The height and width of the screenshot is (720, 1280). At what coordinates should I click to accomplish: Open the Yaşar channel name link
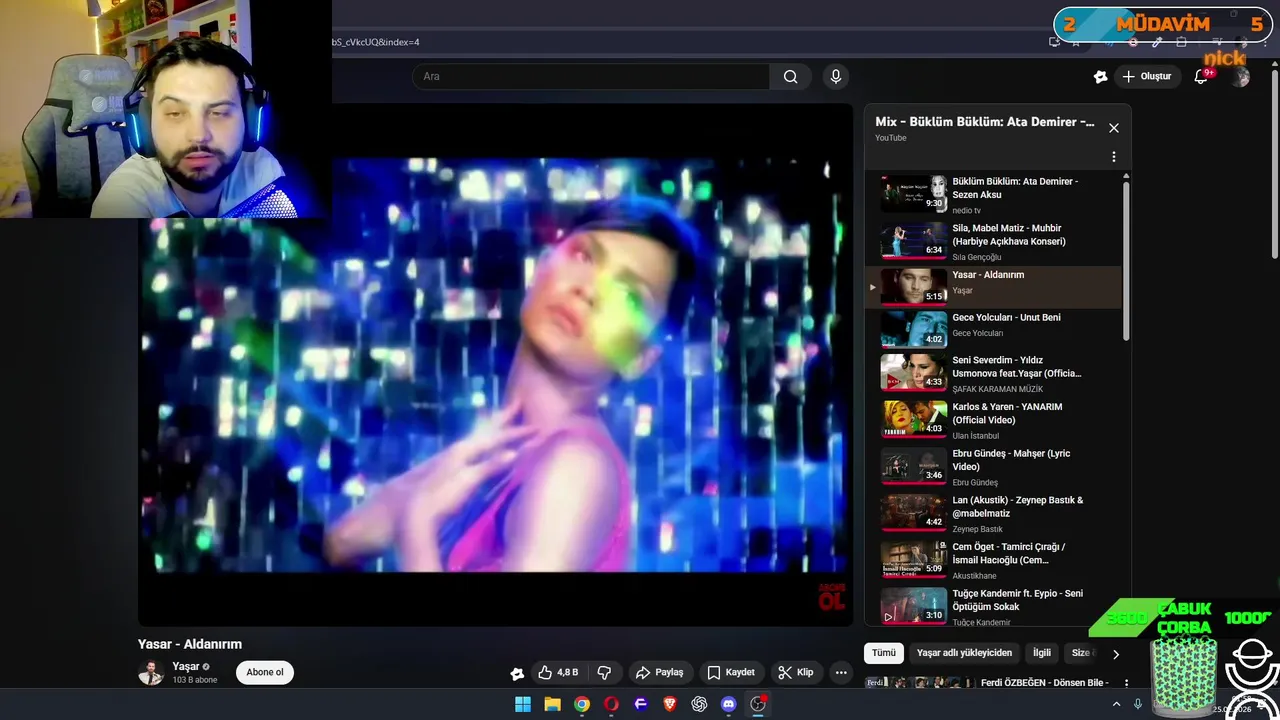185,667
